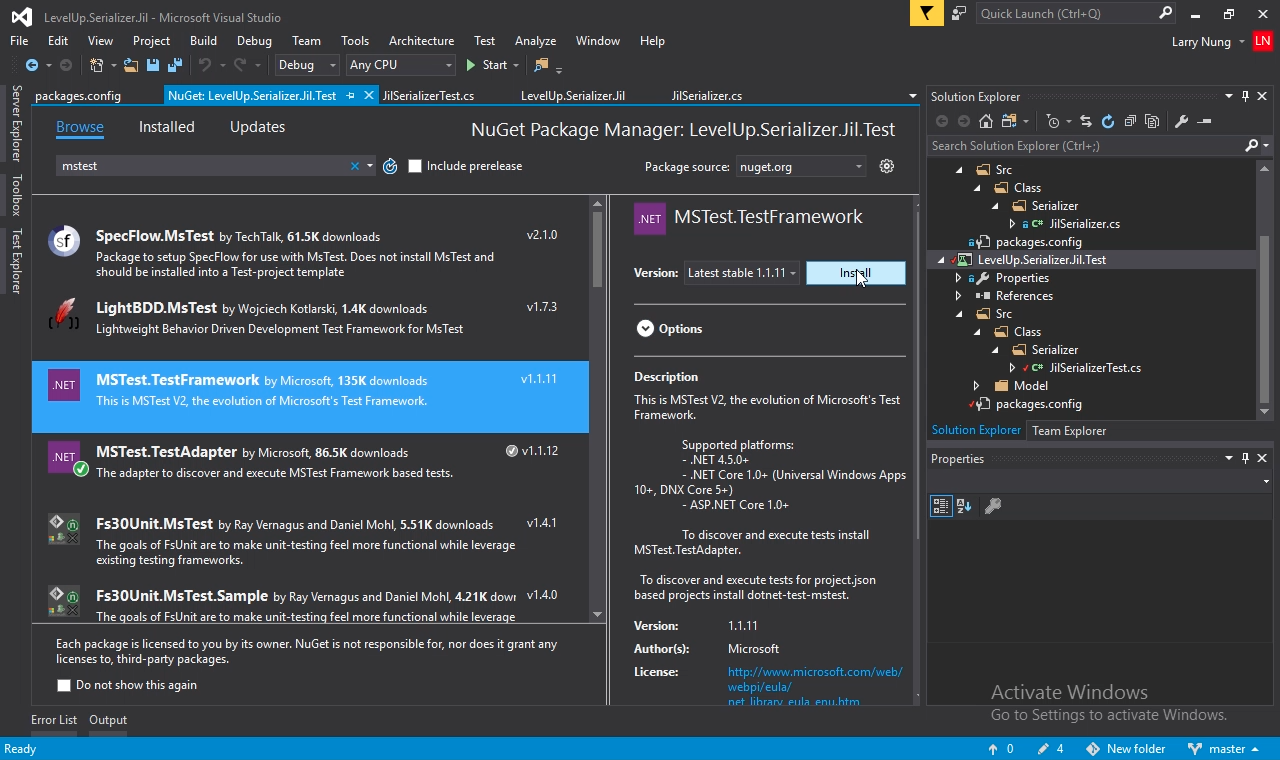Open the Architecture menu
This screenshot has height=760, width=1280.
pos(421,41)
